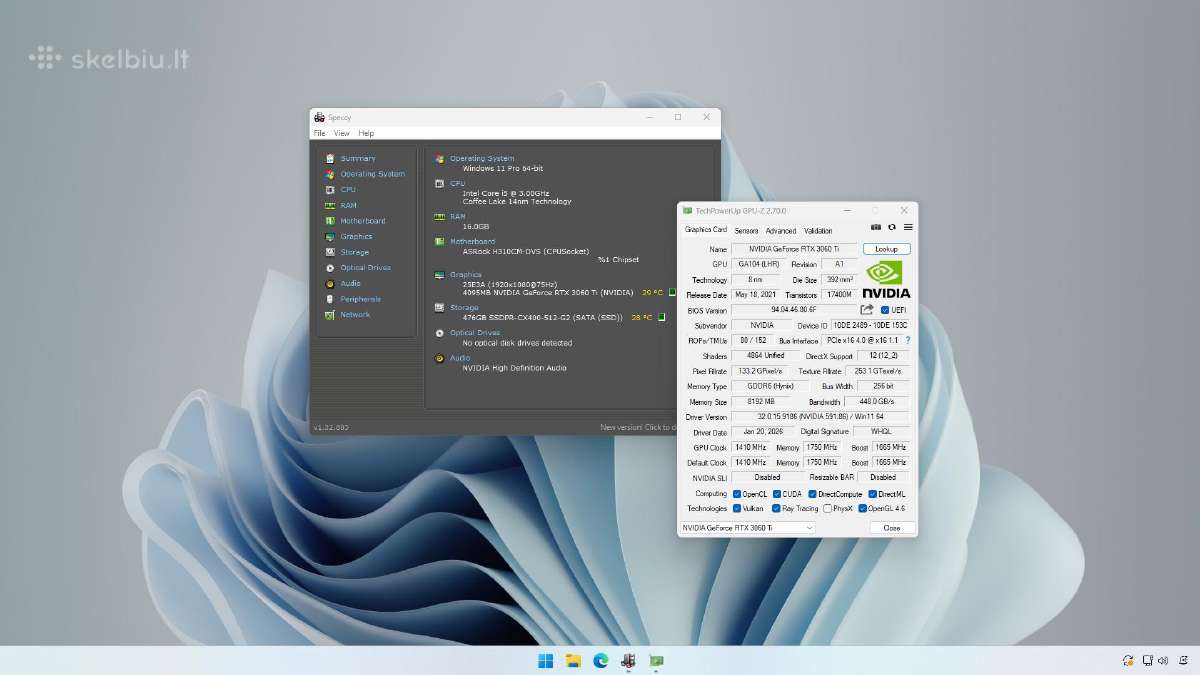Toggle Ray Tracing checkbox
Image resolution: width=1200 pixels, height=675 pixels.
point(776,508)
